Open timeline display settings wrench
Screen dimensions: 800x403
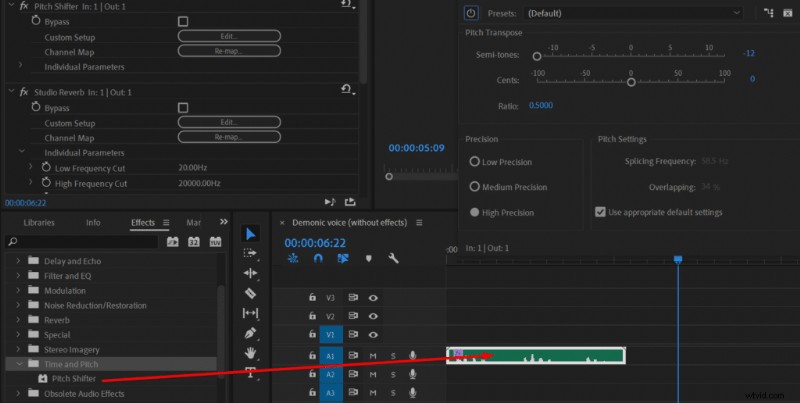coord(393,259)
